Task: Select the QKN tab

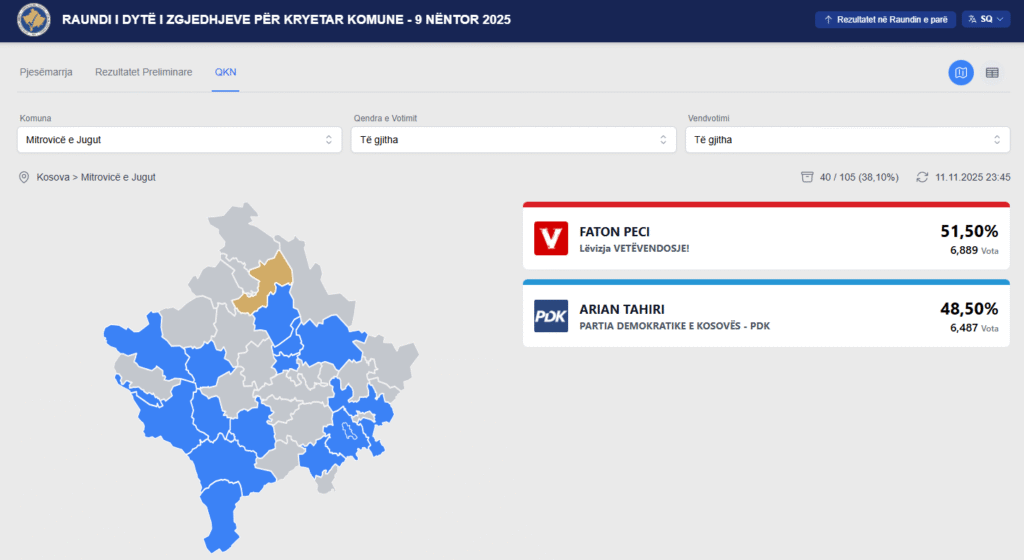Action: pyautogui.click(x=225, y=73)
